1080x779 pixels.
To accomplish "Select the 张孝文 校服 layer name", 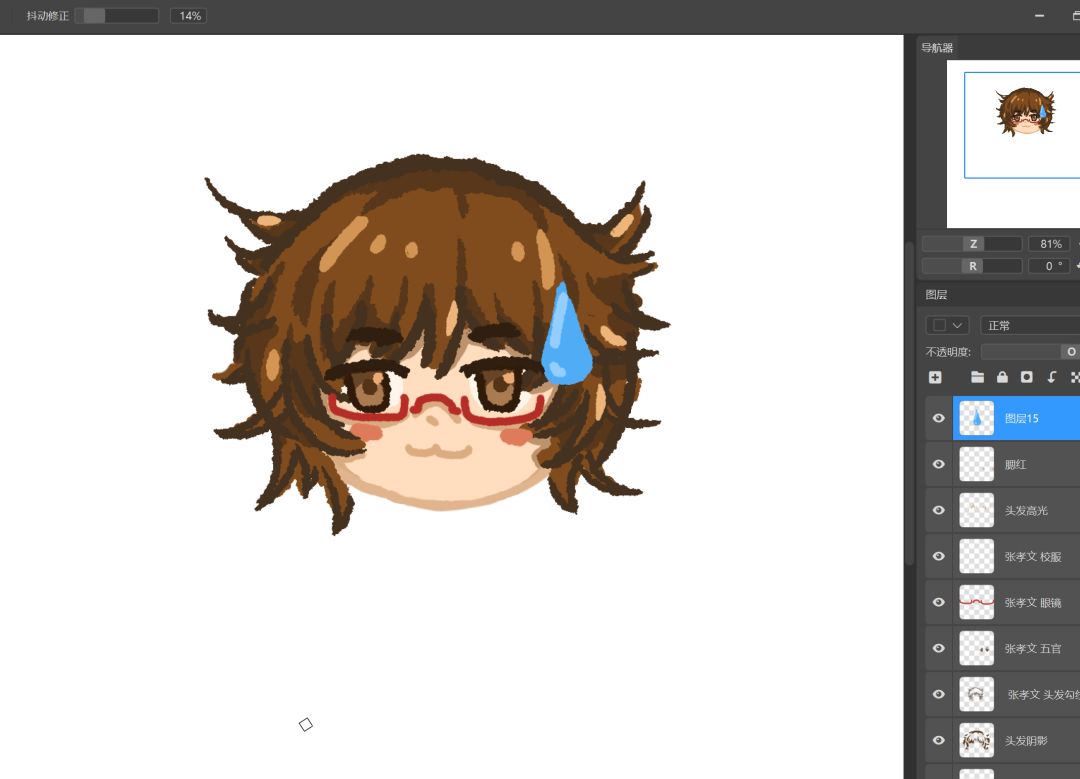I will [x=1032, y=557].
